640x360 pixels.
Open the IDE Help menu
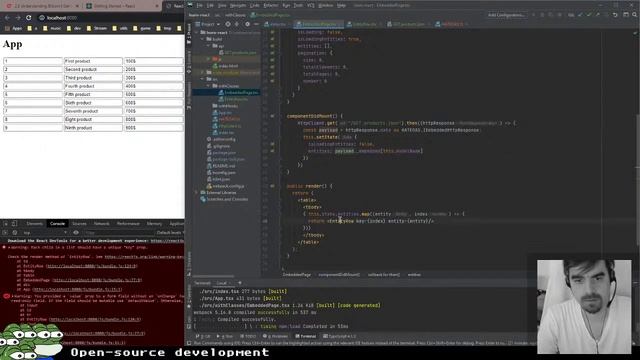click(x=342, y=5)
